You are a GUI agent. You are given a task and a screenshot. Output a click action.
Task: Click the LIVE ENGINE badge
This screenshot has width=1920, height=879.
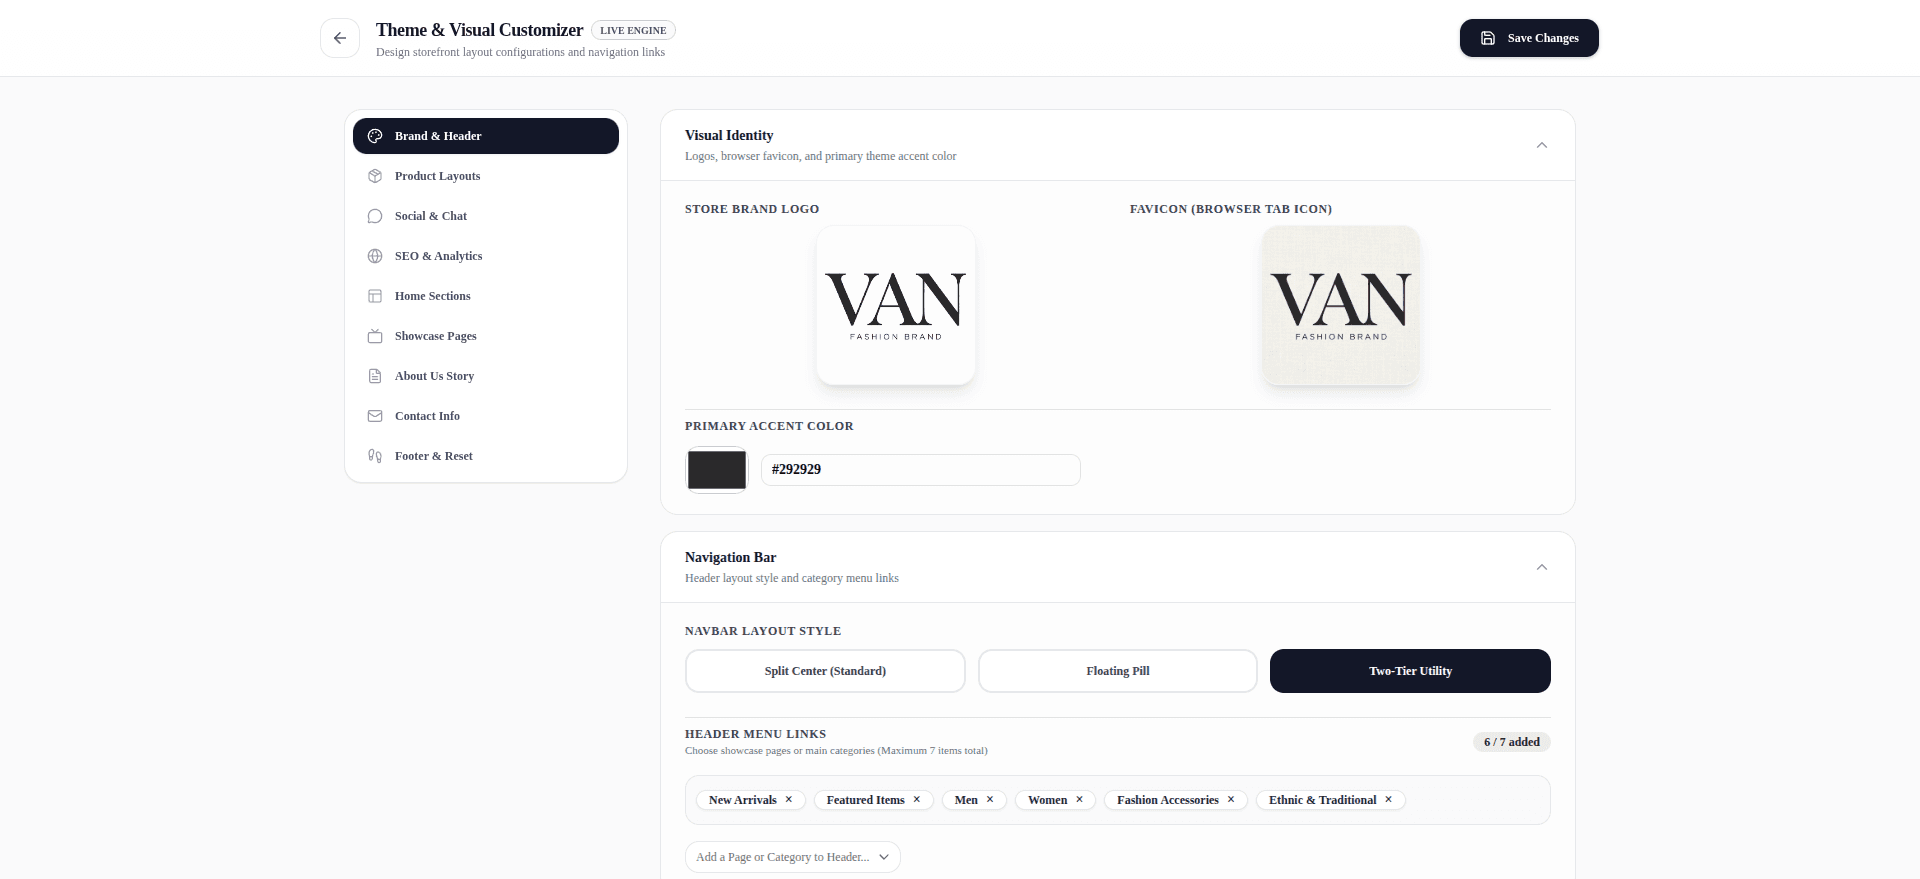coord(633,30)
